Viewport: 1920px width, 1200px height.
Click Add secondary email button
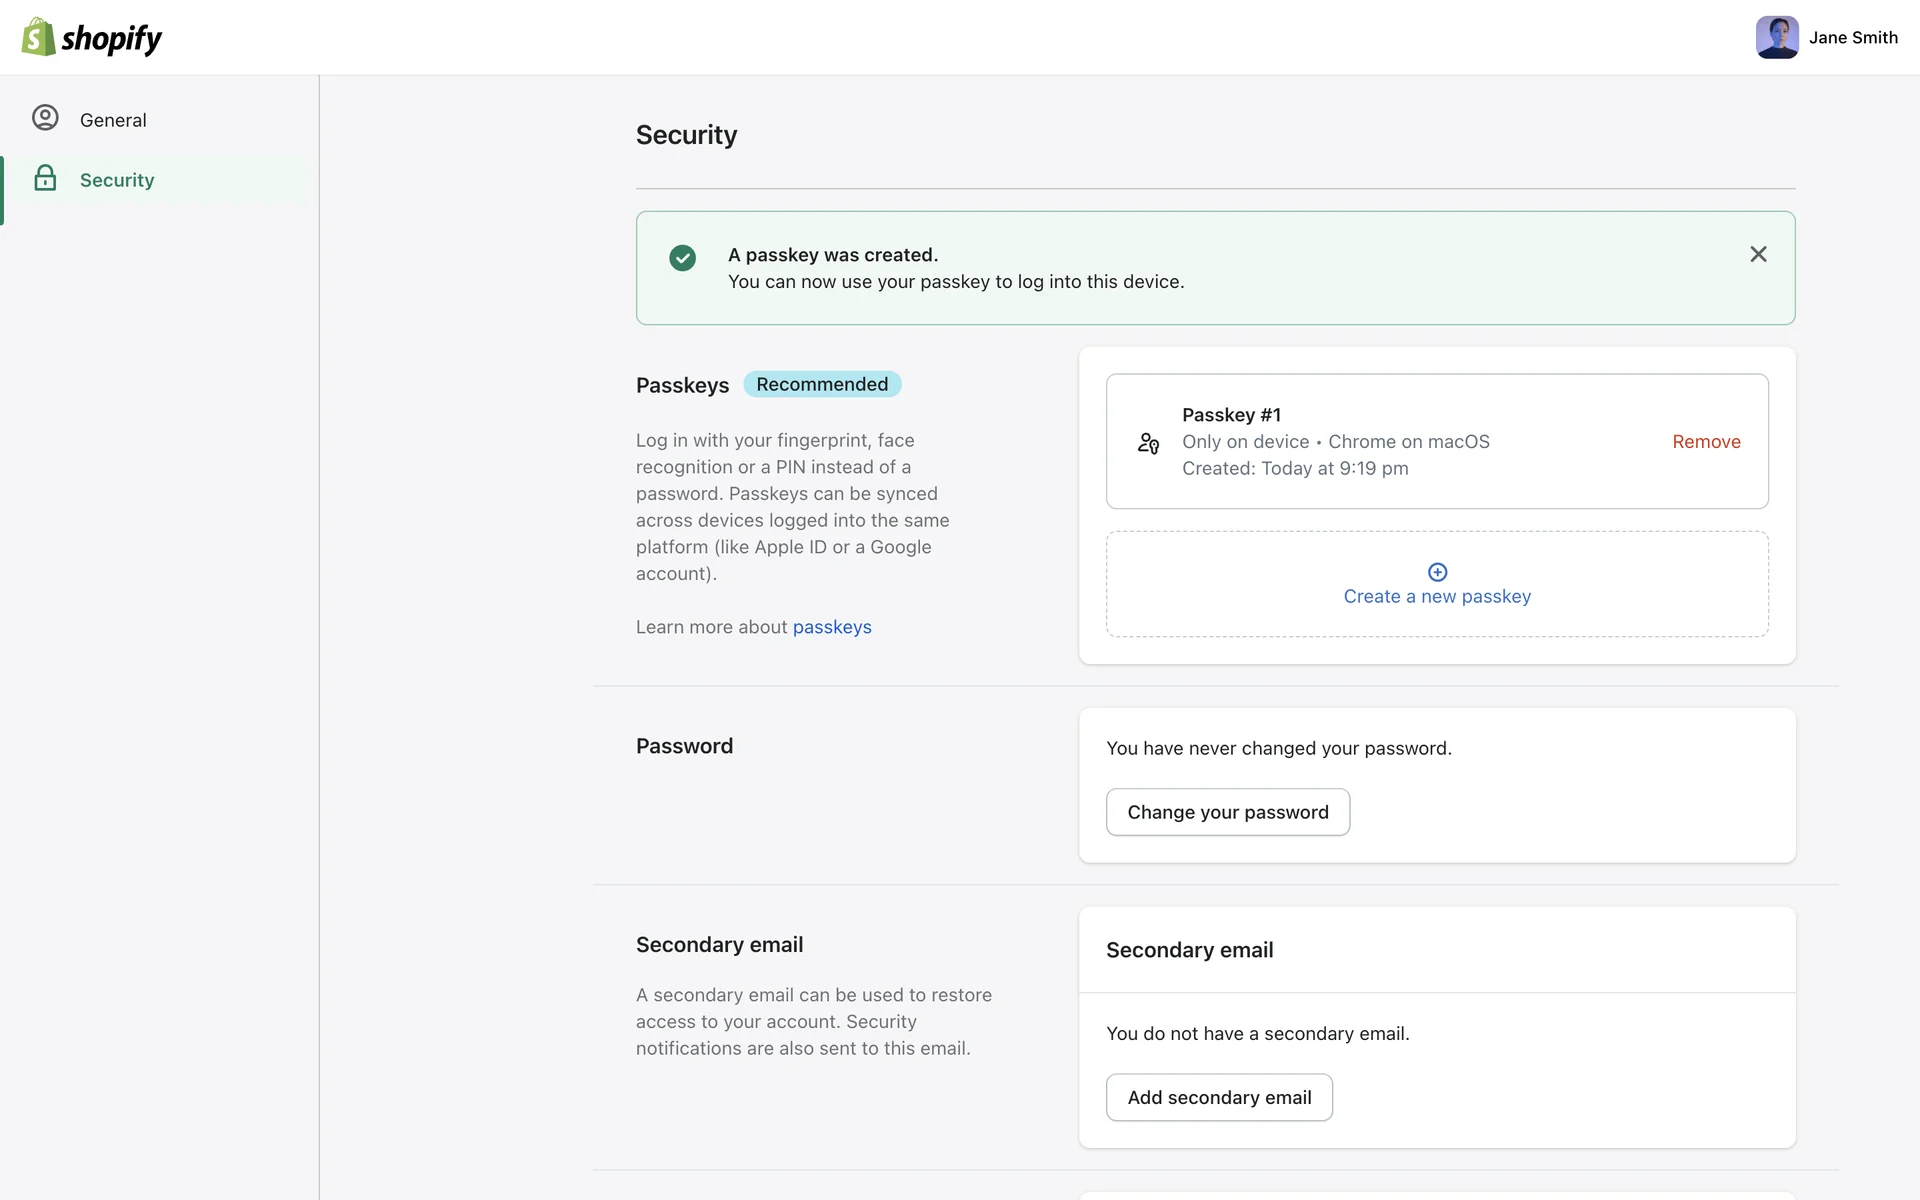tap(1219, 1097)
